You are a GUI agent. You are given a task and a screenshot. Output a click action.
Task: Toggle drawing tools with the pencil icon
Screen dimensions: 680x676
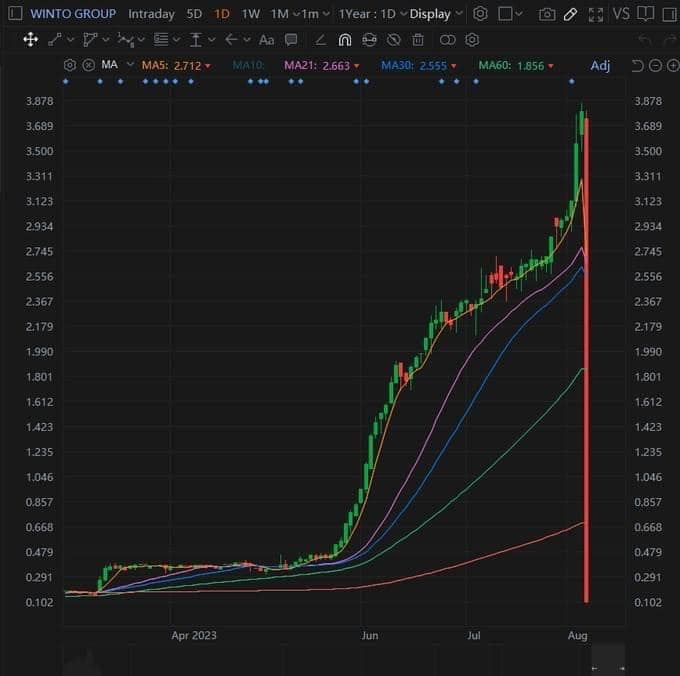570,14
